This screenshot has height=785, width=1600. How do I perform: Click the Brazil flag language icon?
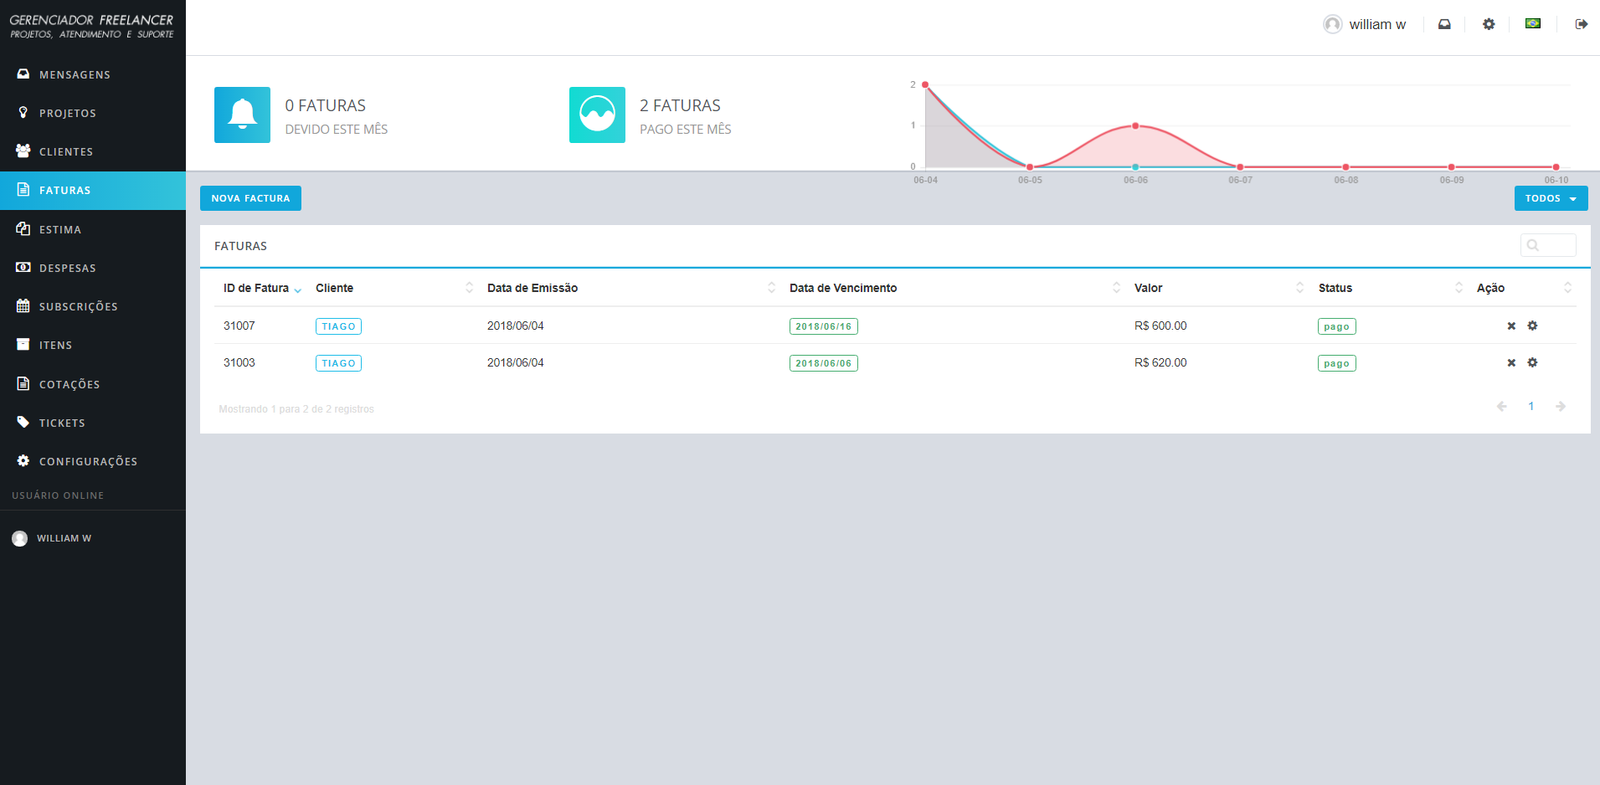pos(1532,23)
